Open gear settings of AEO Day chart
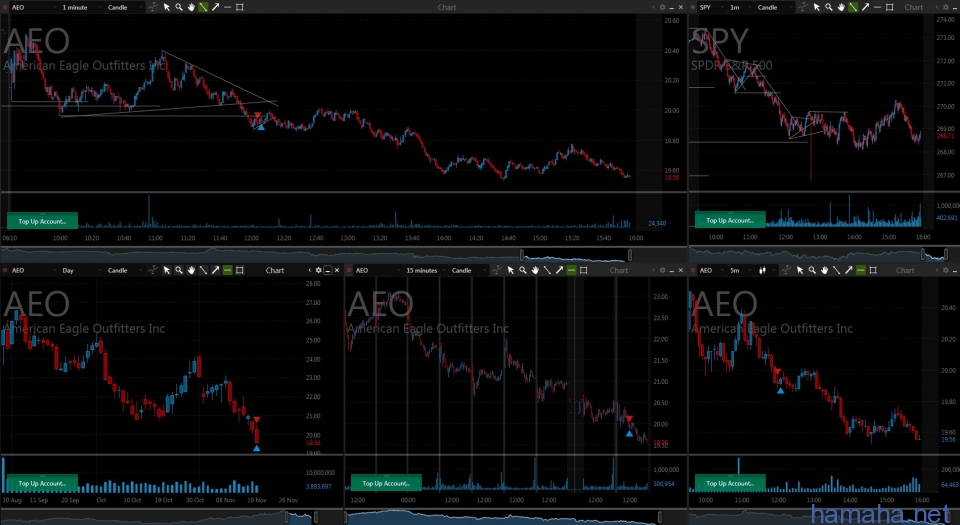 click(x=318, y=270)
